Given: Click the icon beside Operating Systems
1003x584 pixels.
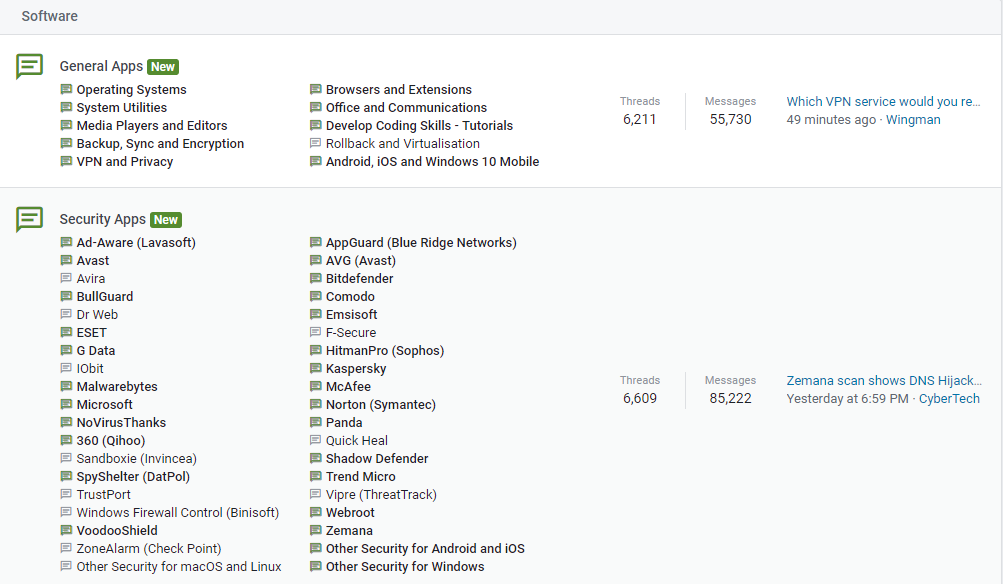Looking at the screenshot, I should [67, 90].
